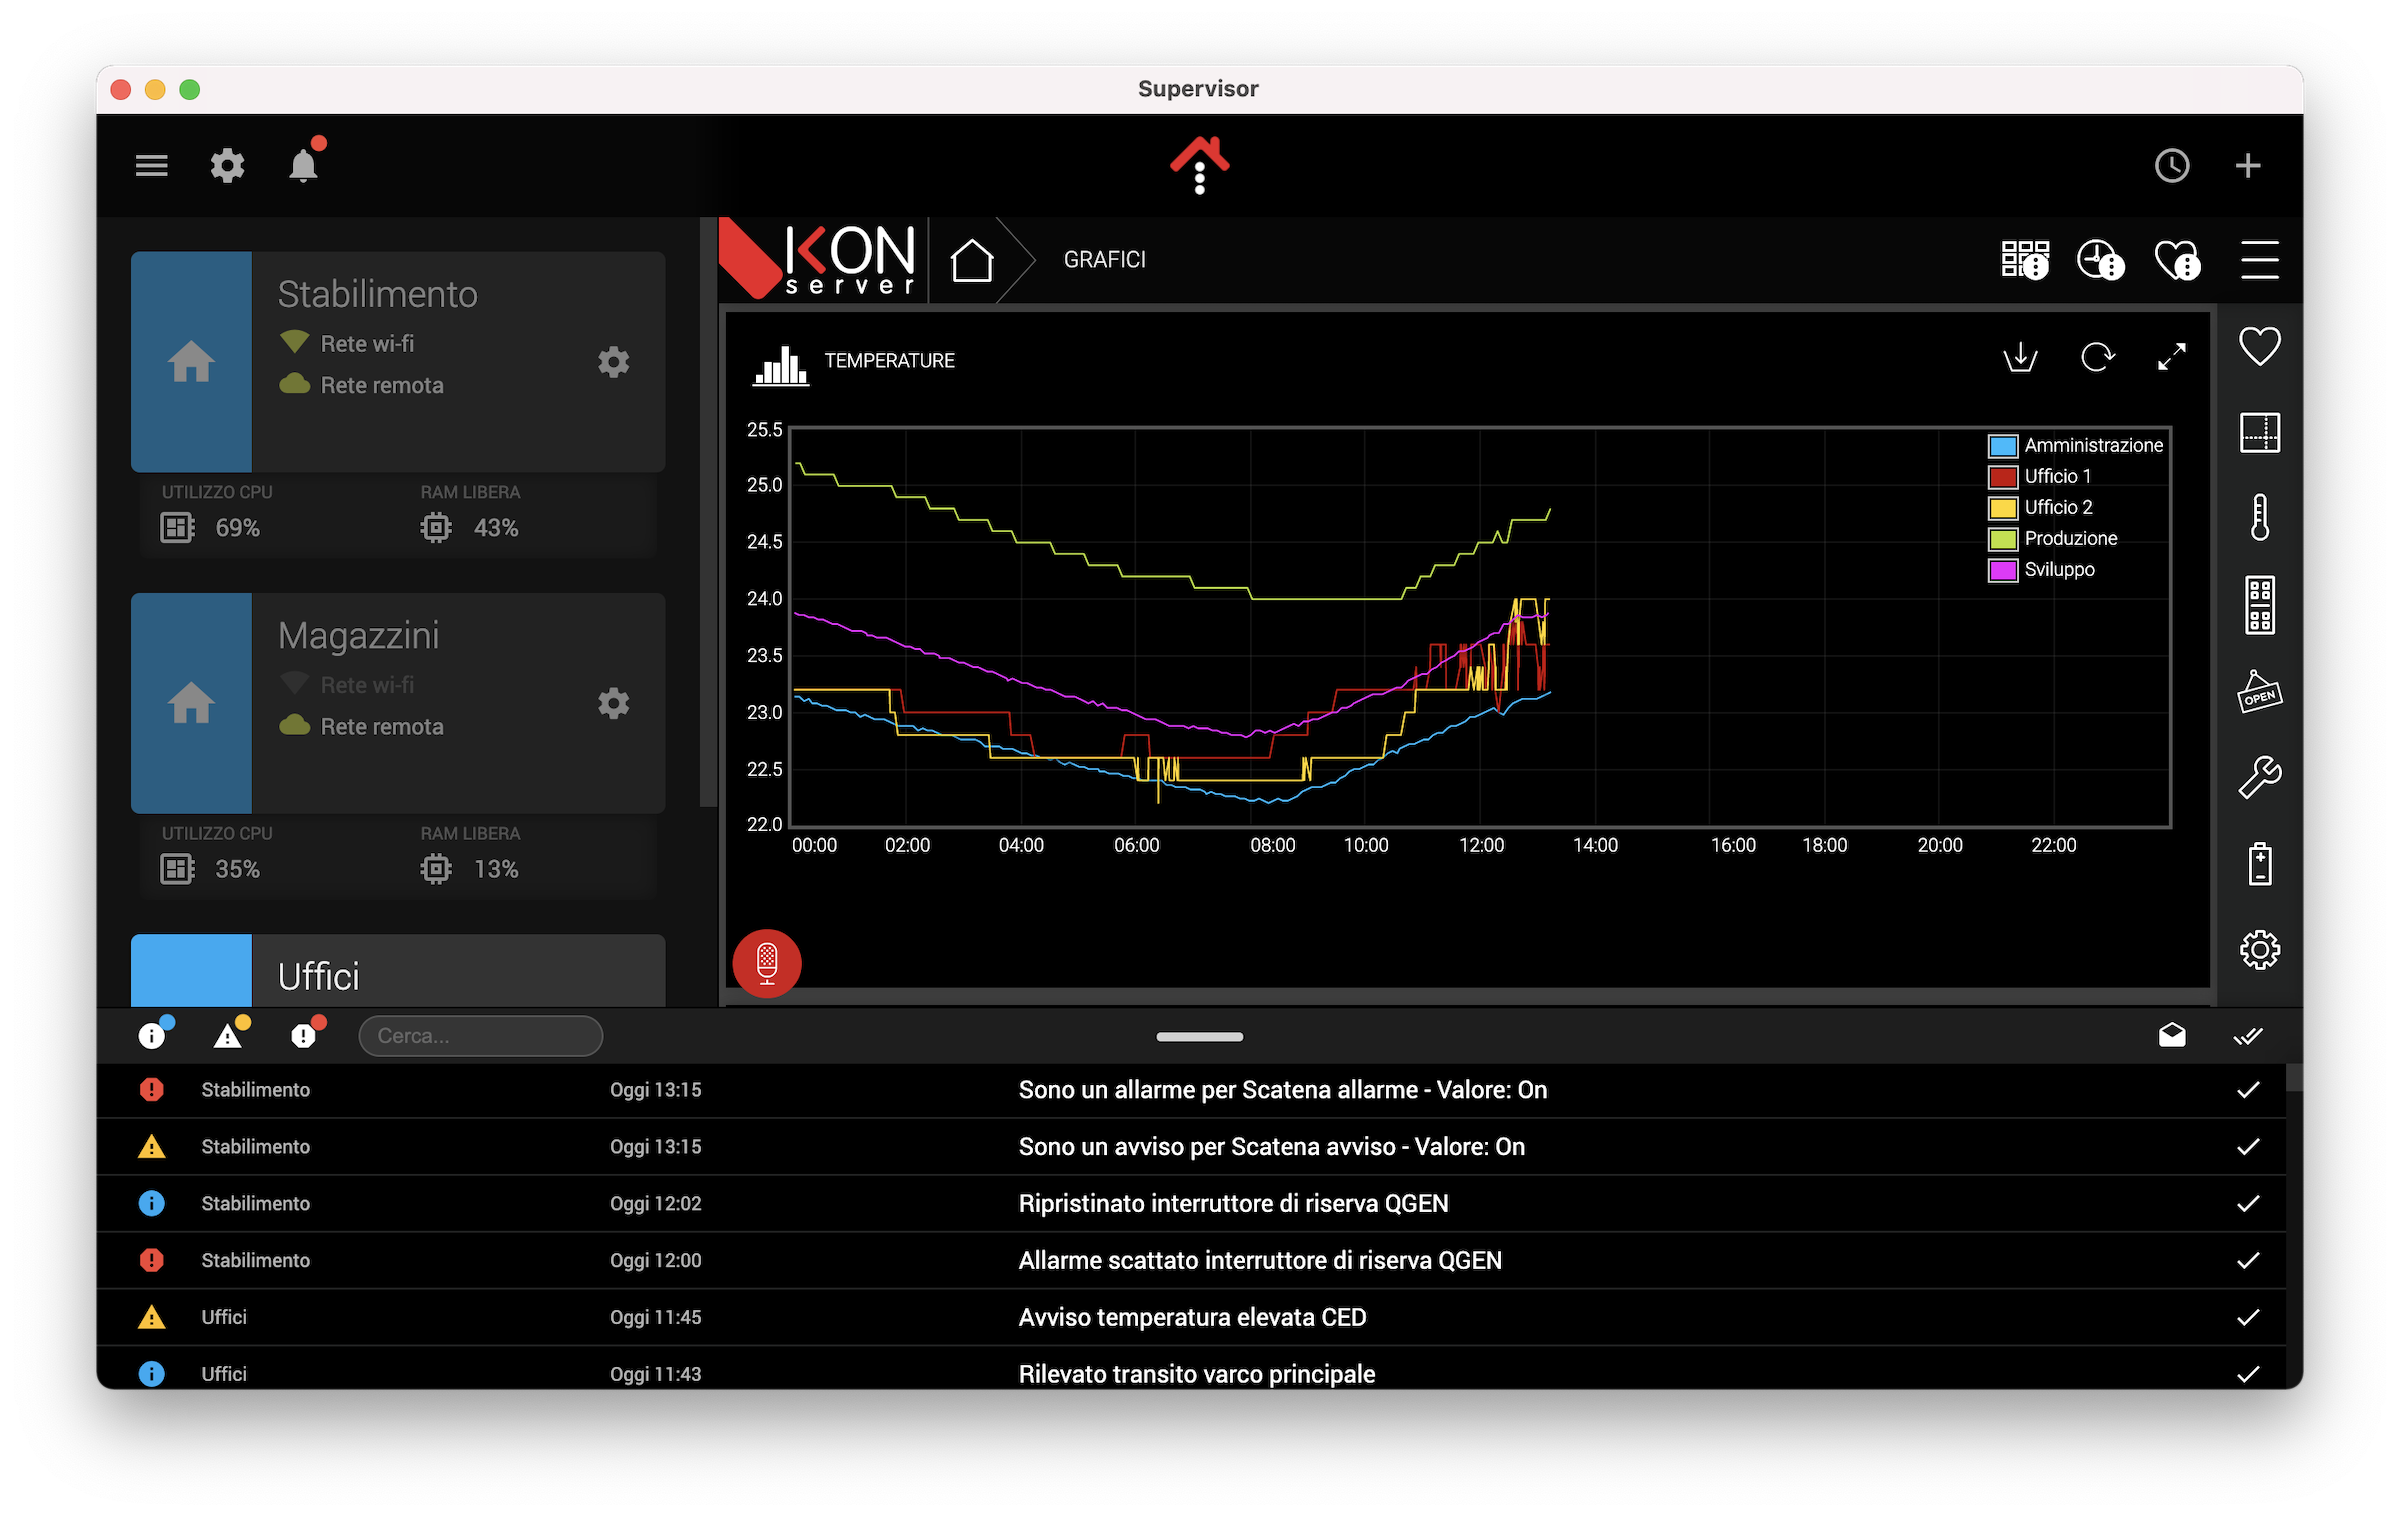
Task: Open the wrench tools icon in sidebar
Action: click(2259, 777)
